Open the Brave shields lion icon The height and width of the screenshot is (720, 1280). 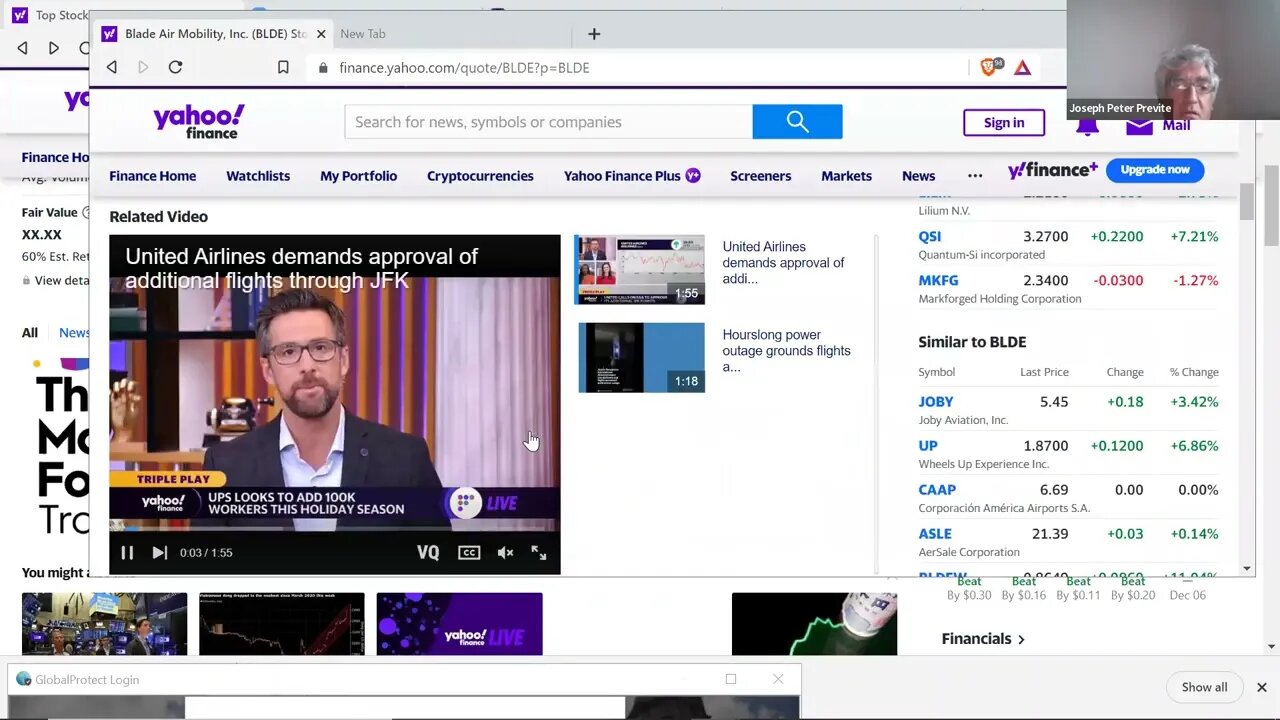point(989,67)
